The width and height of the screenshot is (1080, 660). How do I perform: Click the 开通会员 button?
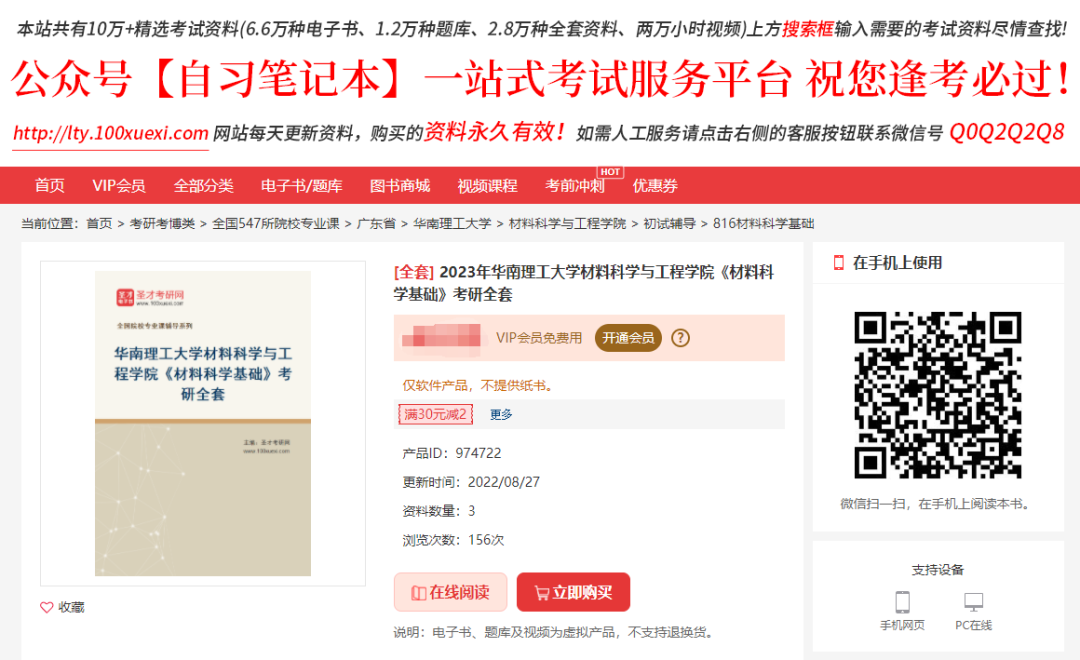click(628, 338)
